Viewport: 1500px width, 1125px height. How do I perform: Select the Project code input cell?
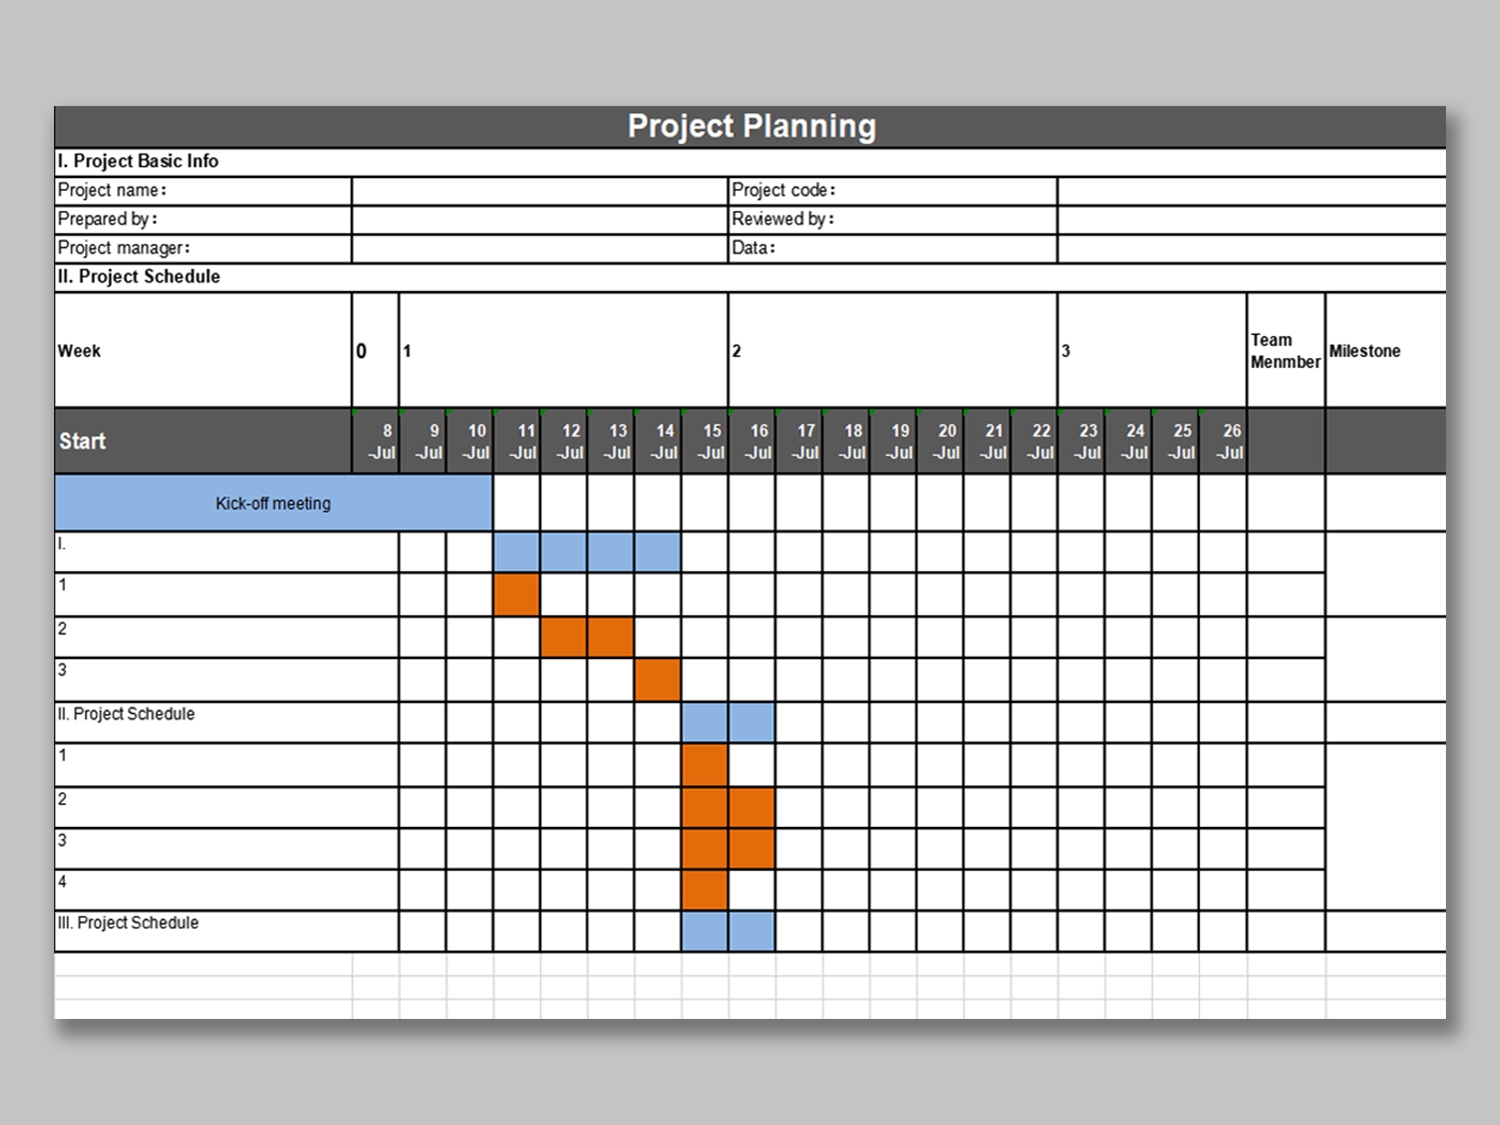coord(1250,191)
